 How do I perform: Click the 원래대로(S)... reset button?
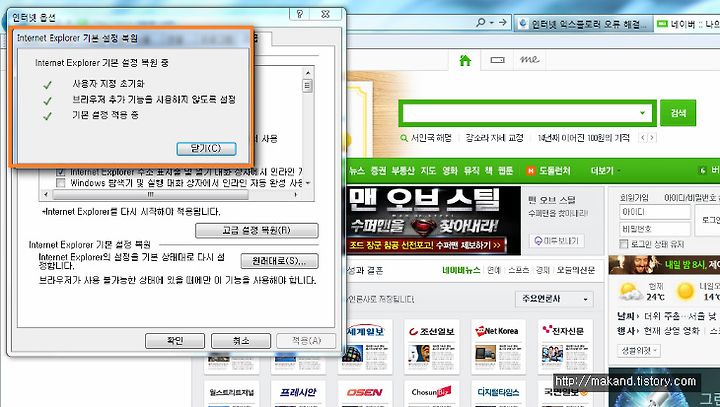click(279, 261)
